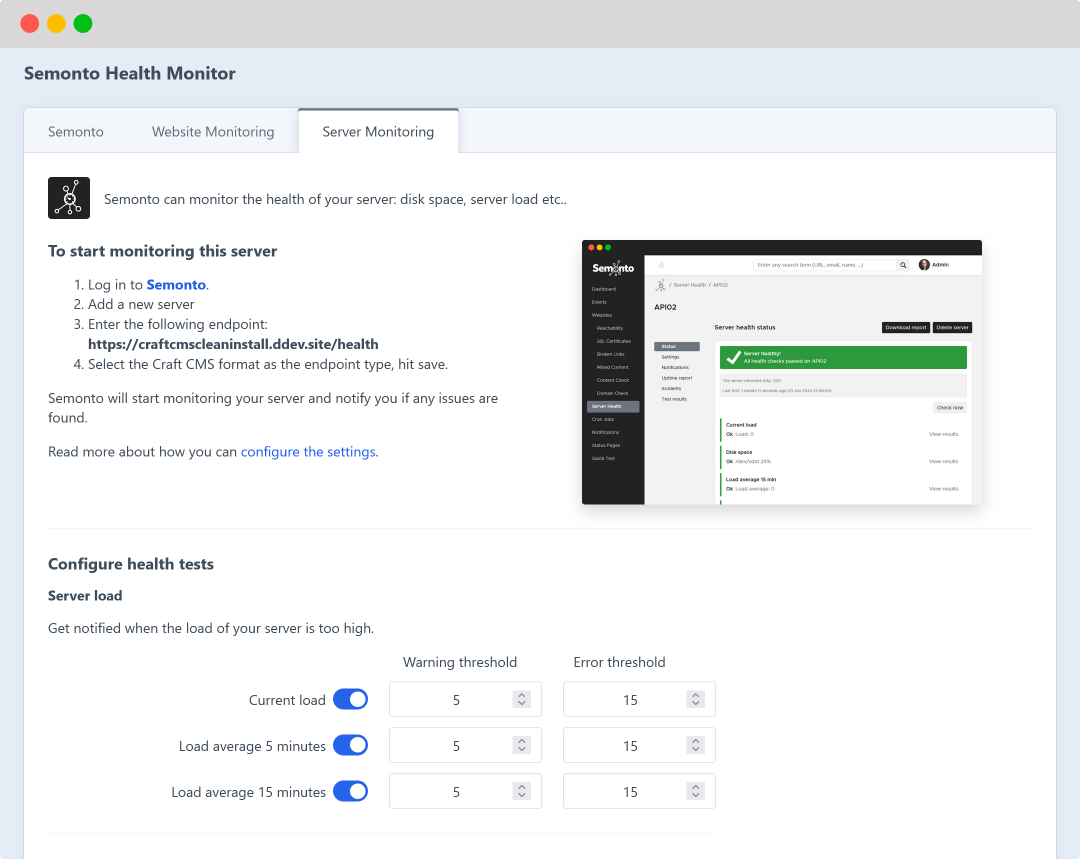Follow the bold Semonto login link
Viewport: 1080px width, 859px height.
[x=176, y=284]
